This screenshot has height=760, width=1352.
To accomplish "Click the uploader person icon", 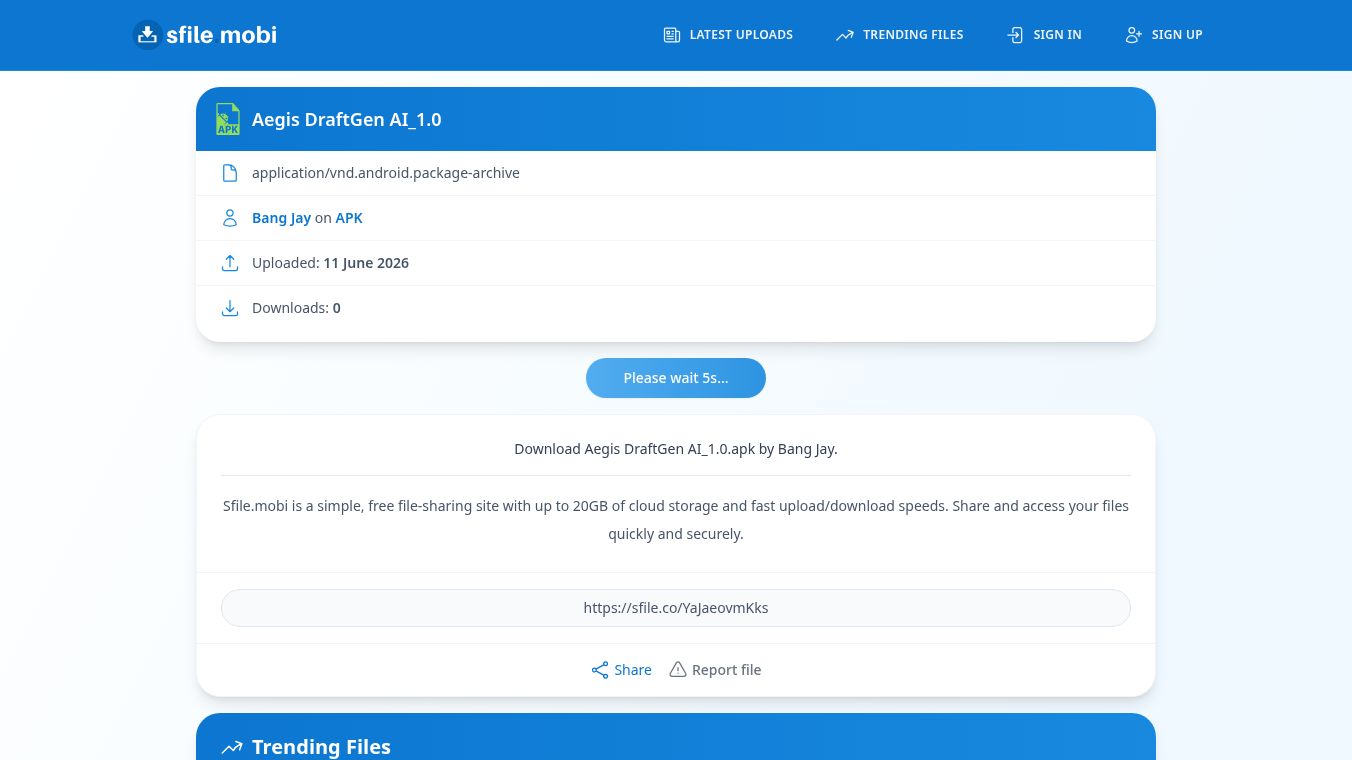I will 230,218.
